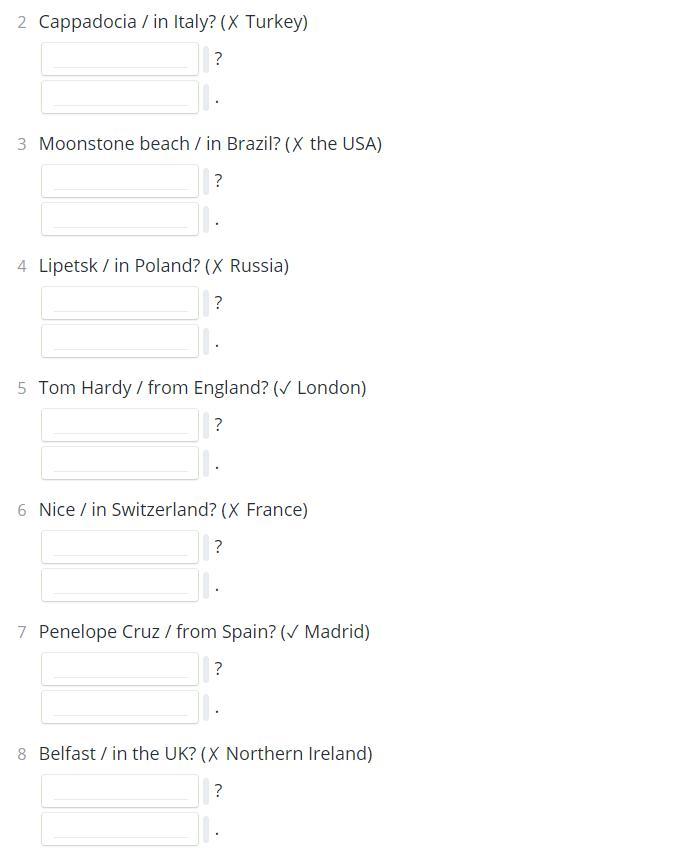The height and width of the screenshot is (856, 690).
Task: Click the Moonstone beach answer input field
Action: click(120, 219)
